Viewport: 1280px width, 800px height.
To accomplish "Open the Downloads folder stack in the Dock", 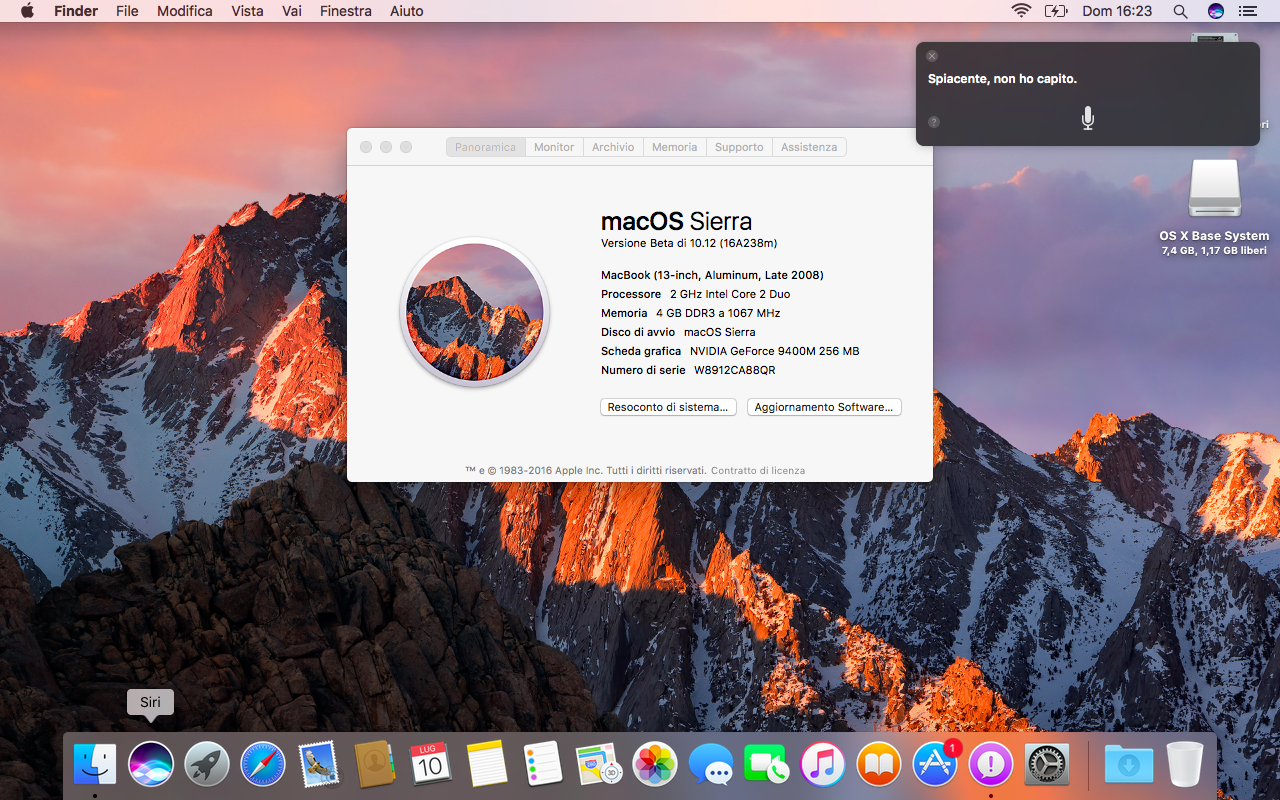I will [1129, 765].
